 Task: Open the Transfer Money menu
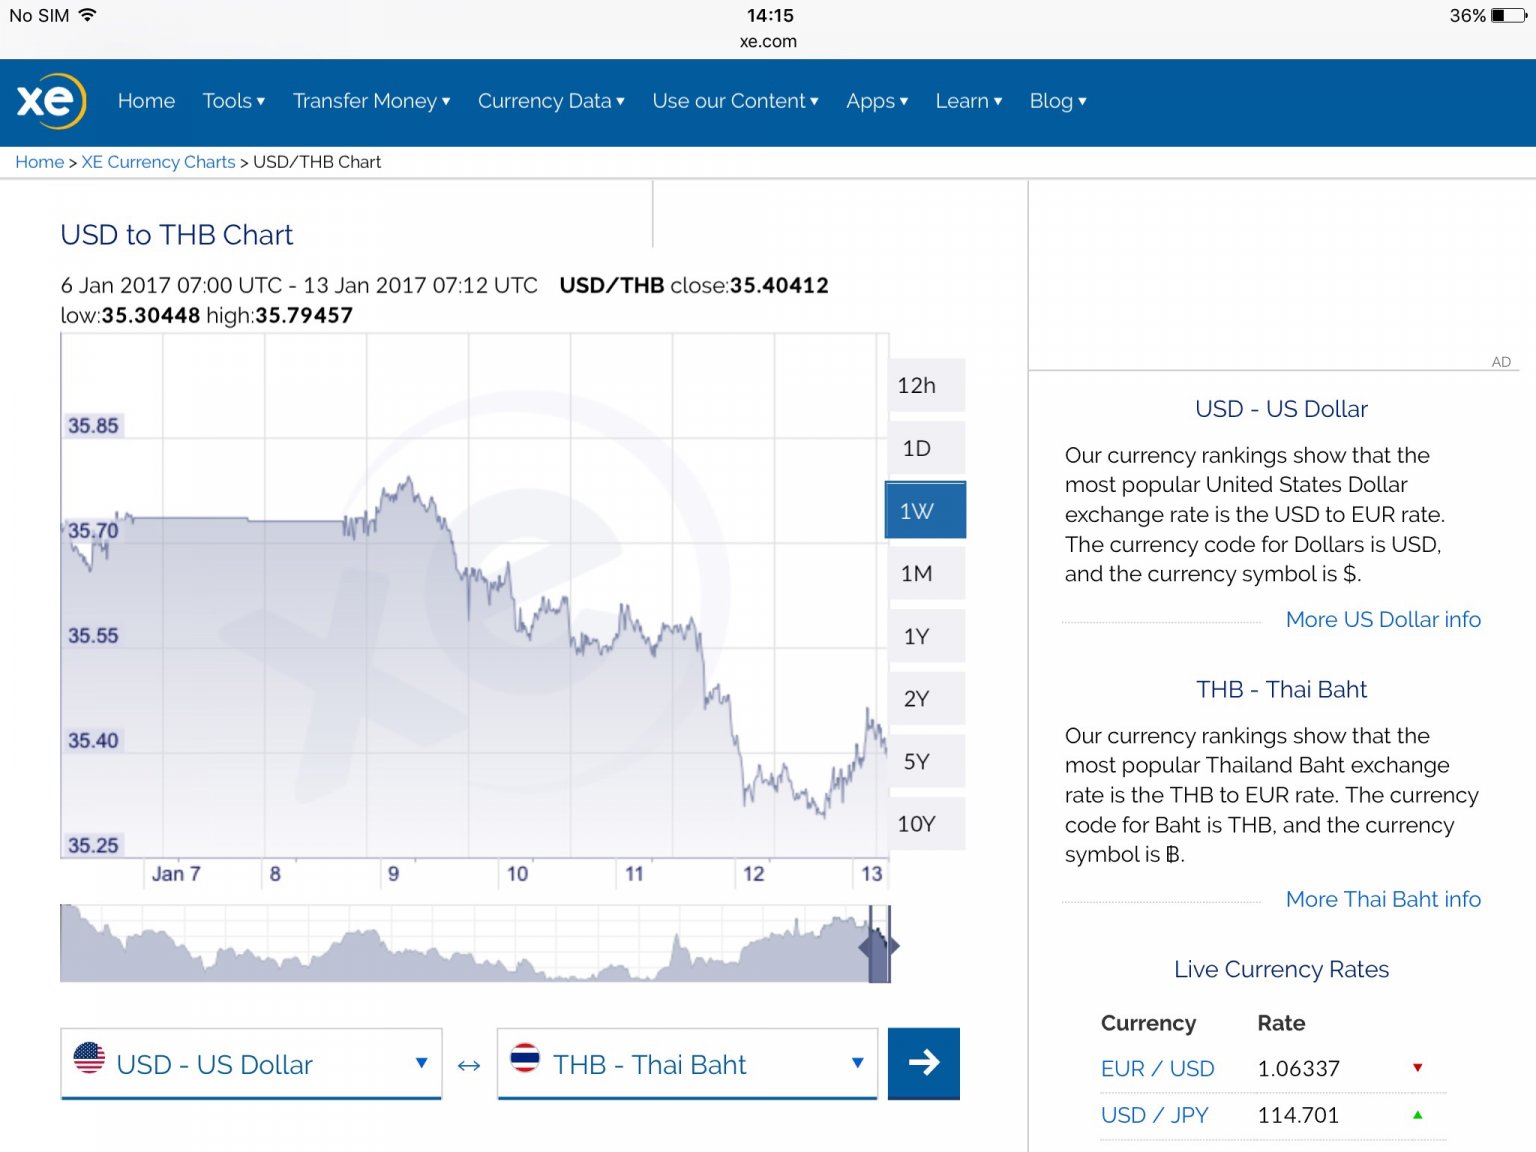(371, 101)
